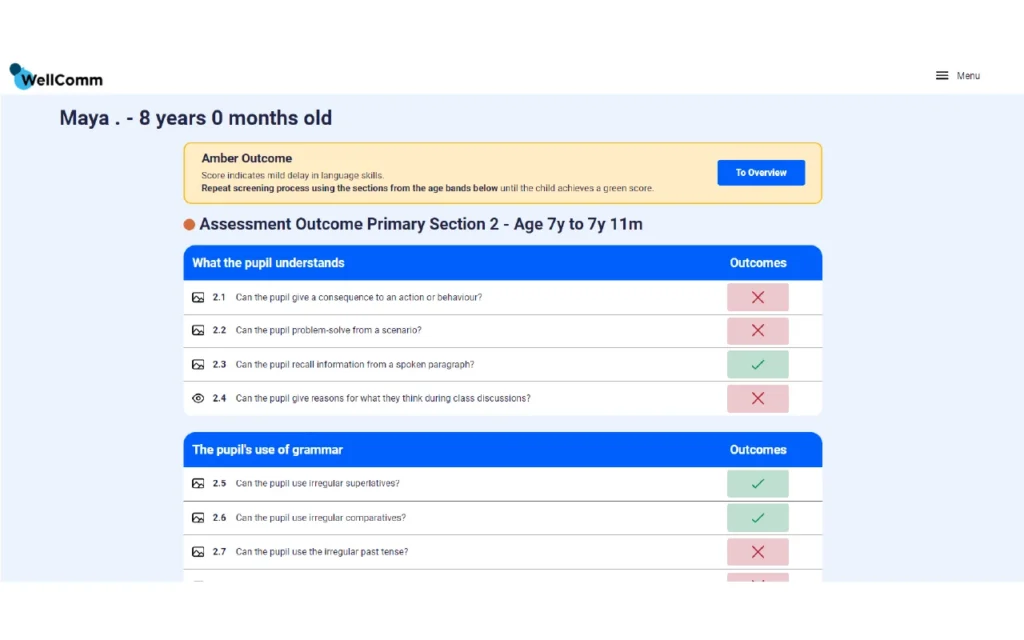
Task: Click the picture icon beside question 2.1
Action: point(198,298)
